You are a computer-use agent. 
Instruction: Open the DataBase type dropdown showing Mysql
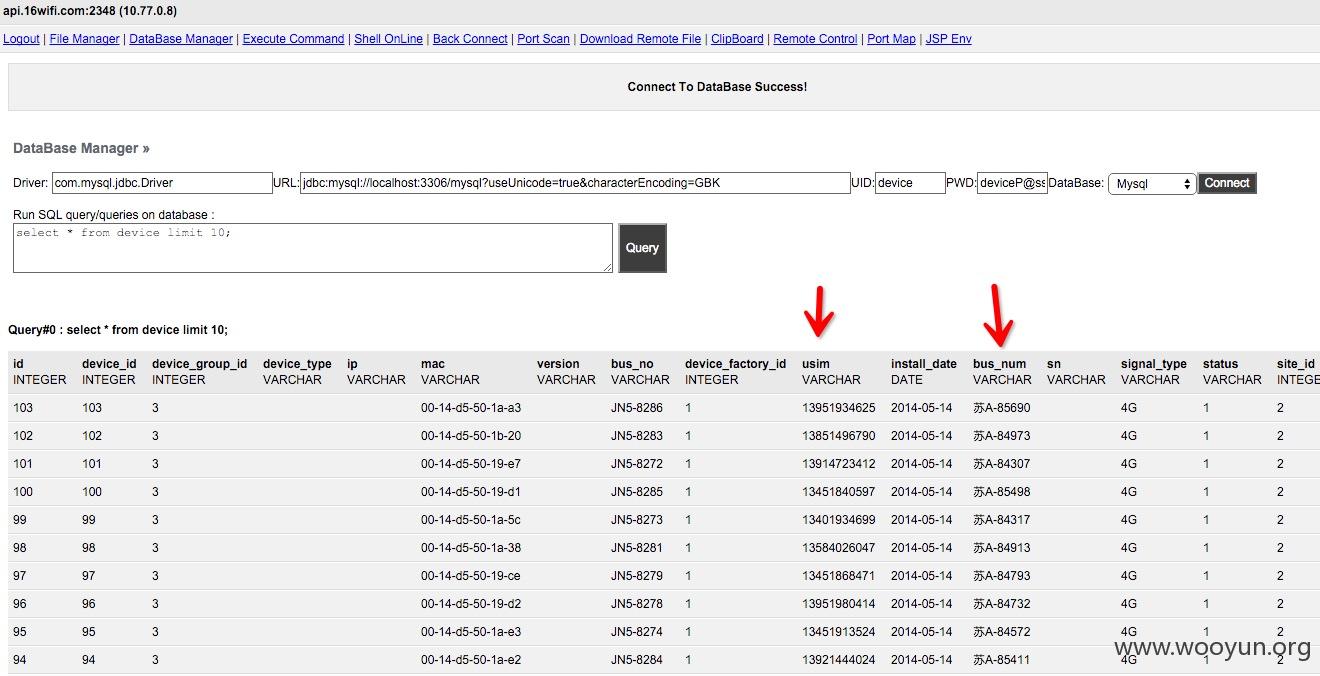[x=1152, y=184]
